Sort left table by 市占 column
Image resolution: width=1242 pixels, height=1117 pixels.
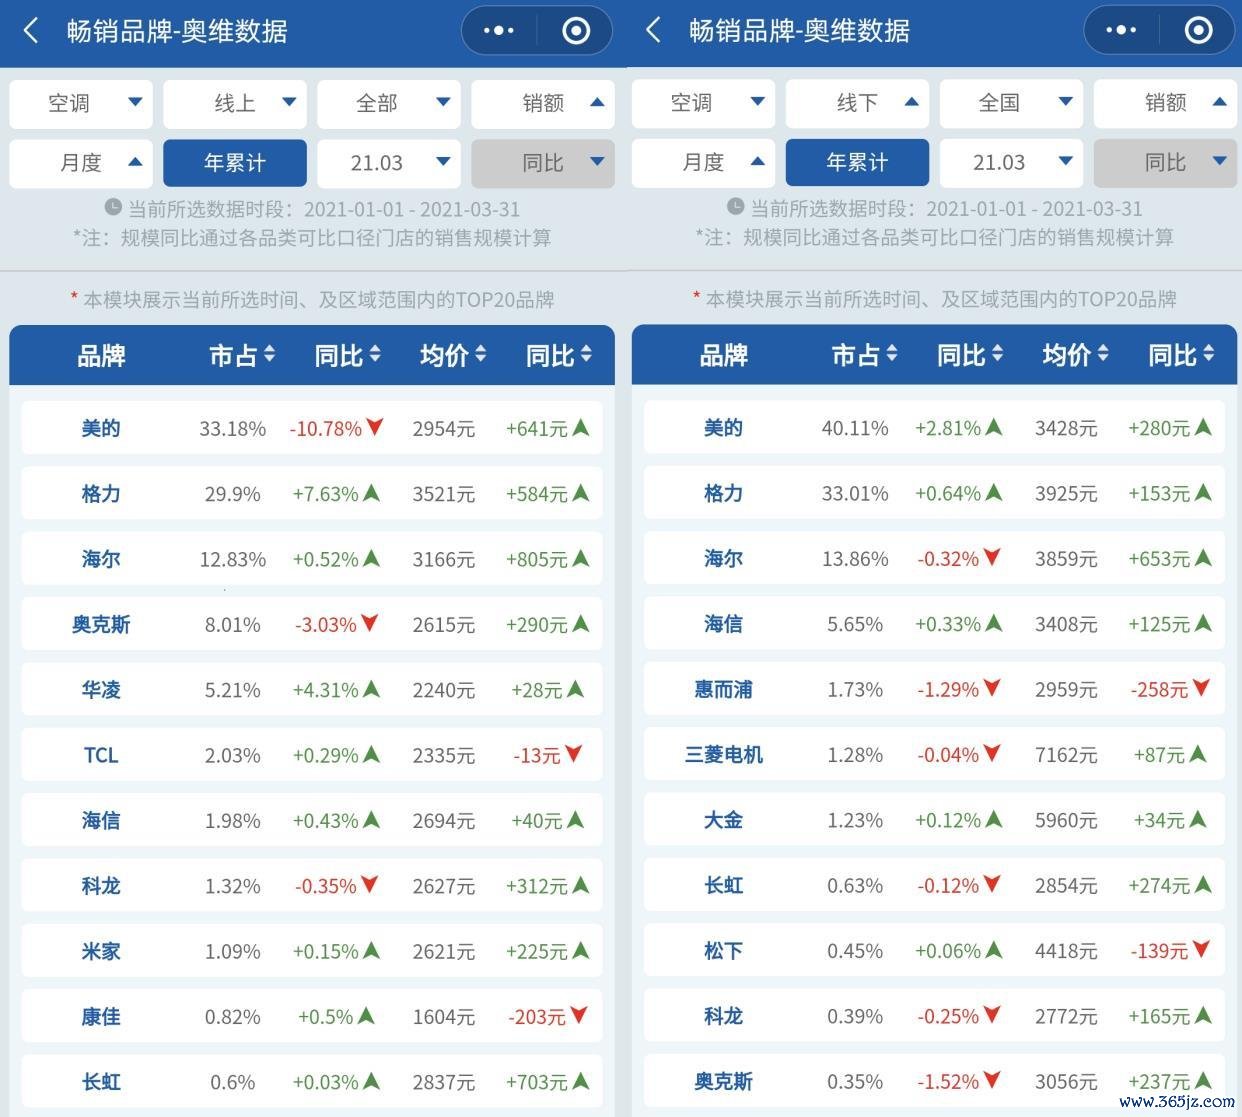(242, 355)
